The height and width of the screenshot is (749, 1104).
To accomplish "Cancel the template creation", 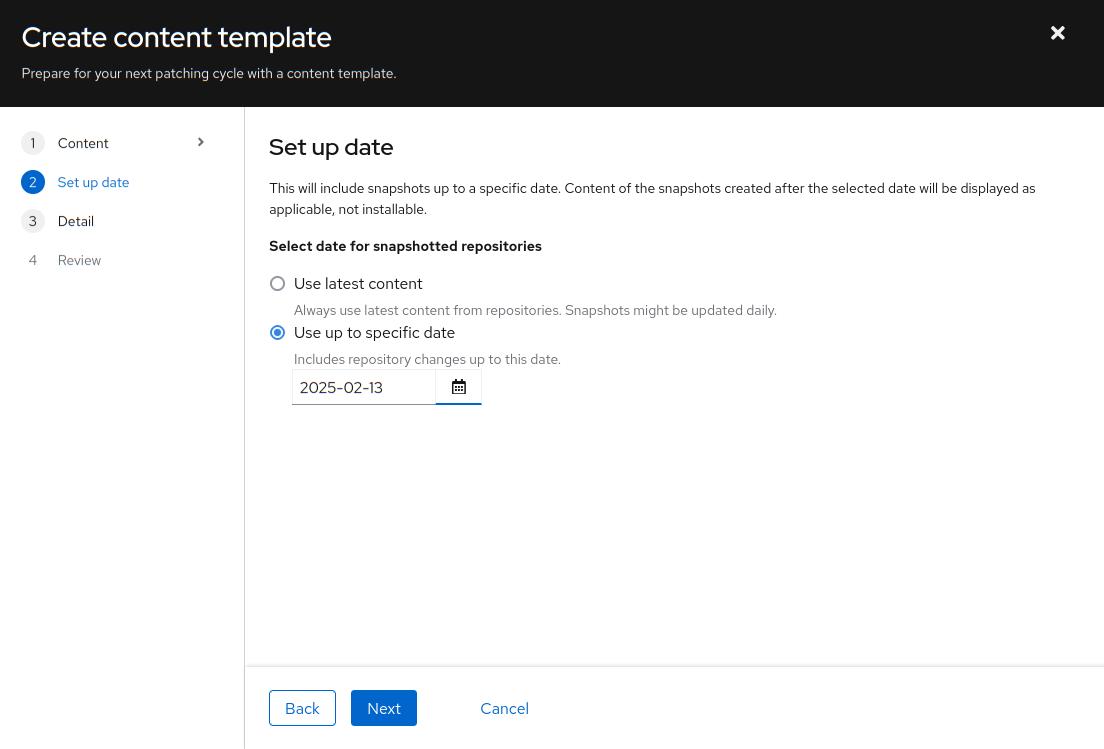I will pyautogui.click(x=504, y=708).
